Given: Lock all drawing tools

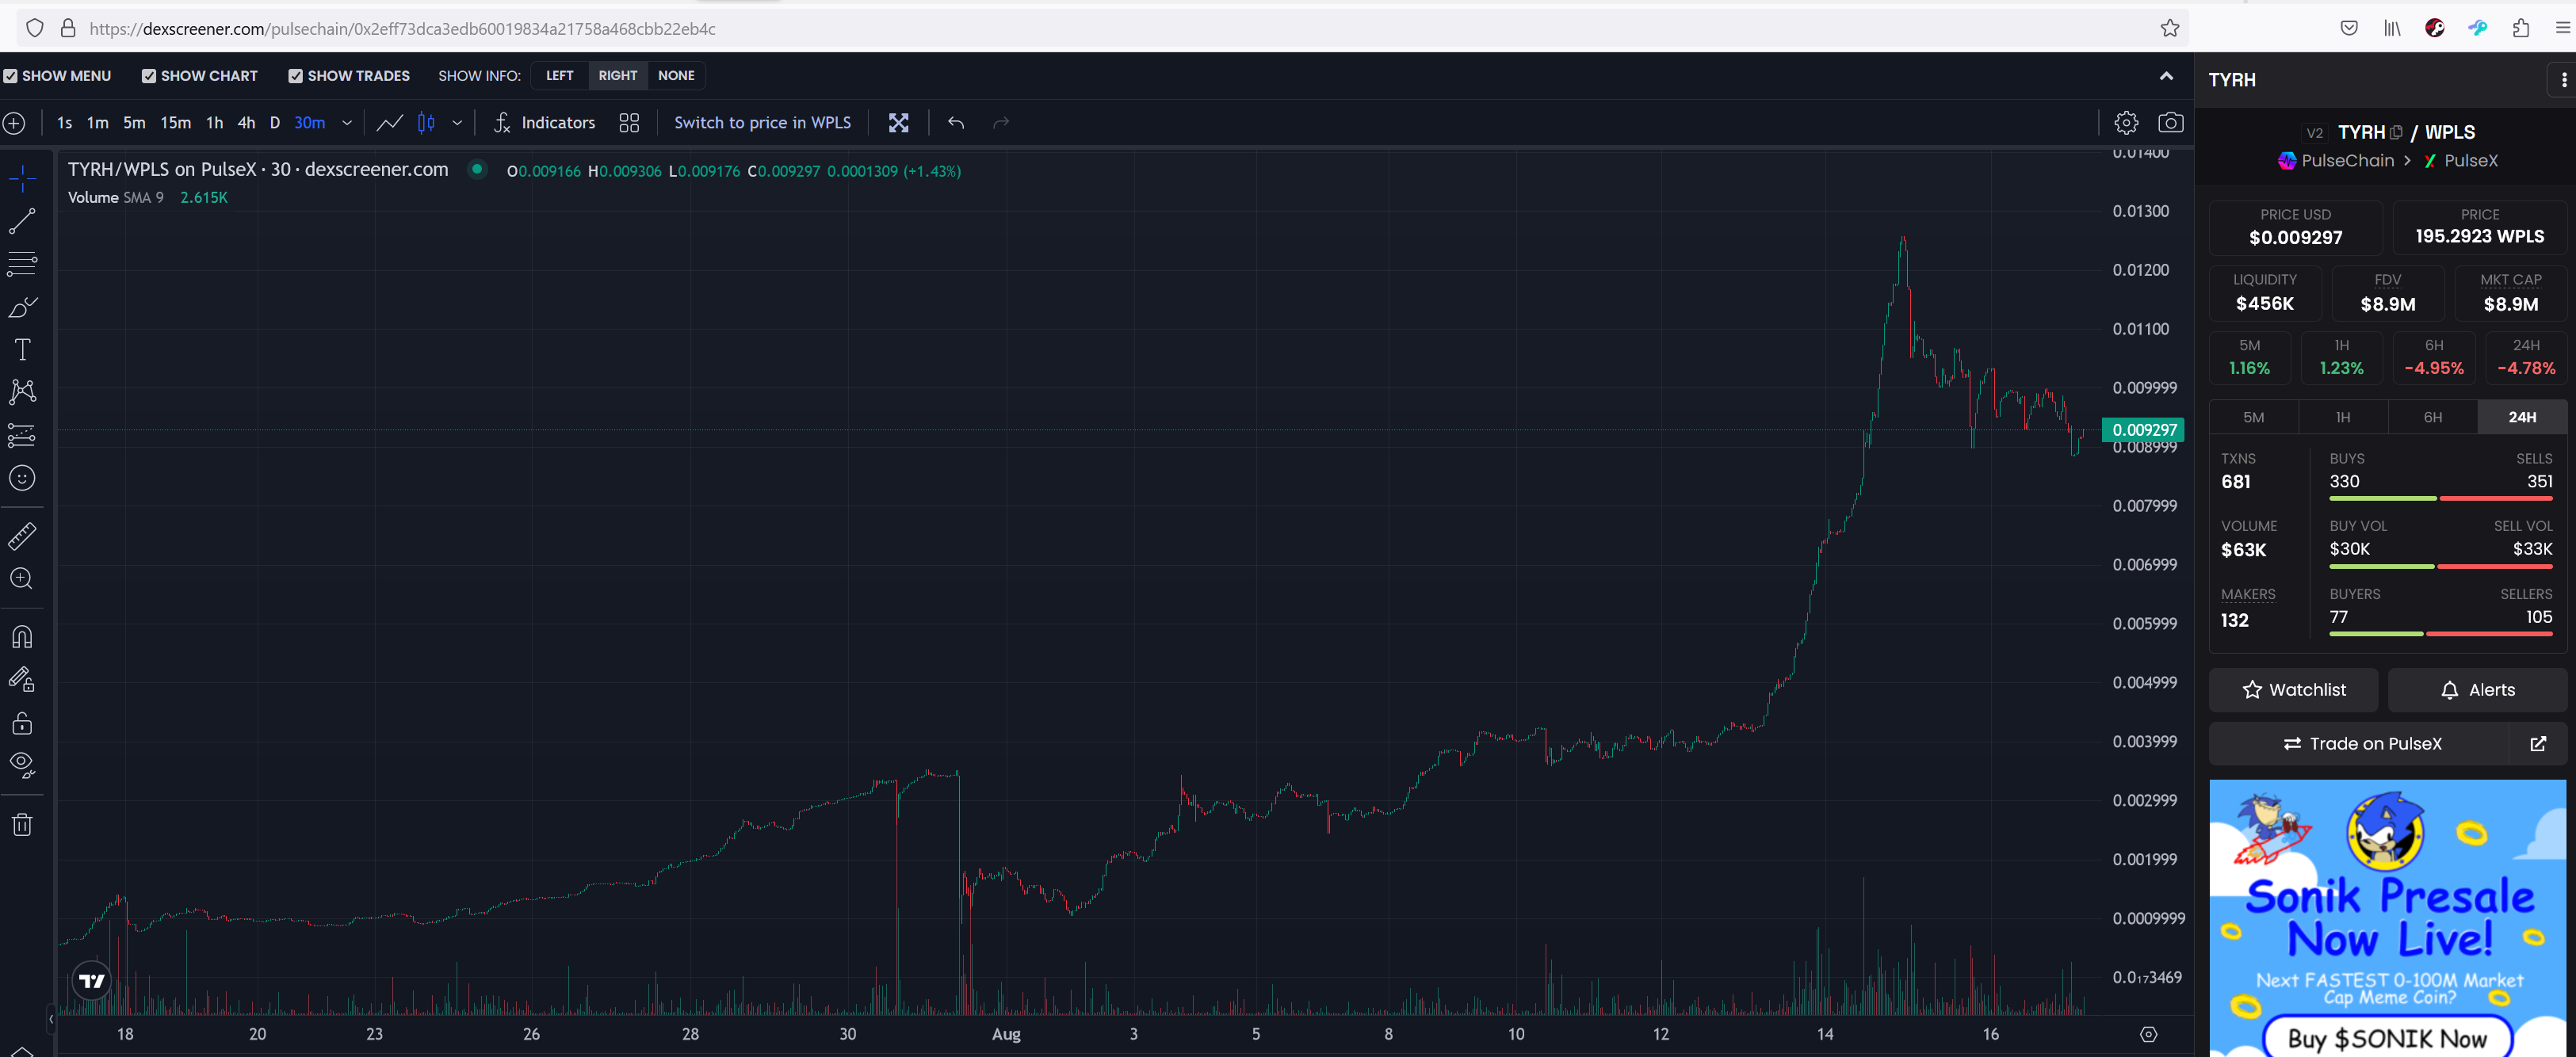Looking at the screenshot, I should [22, 723].
